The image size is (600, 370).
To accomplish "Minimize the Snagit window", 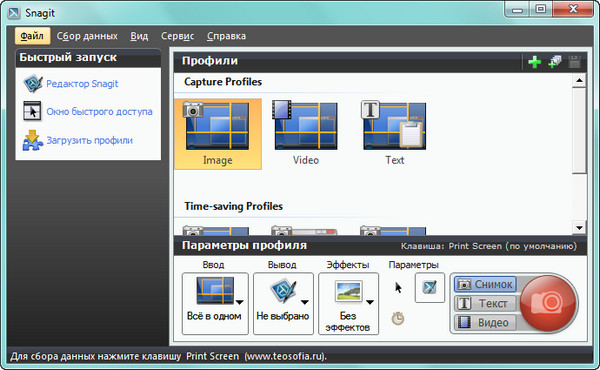I will tap(517, 10).
